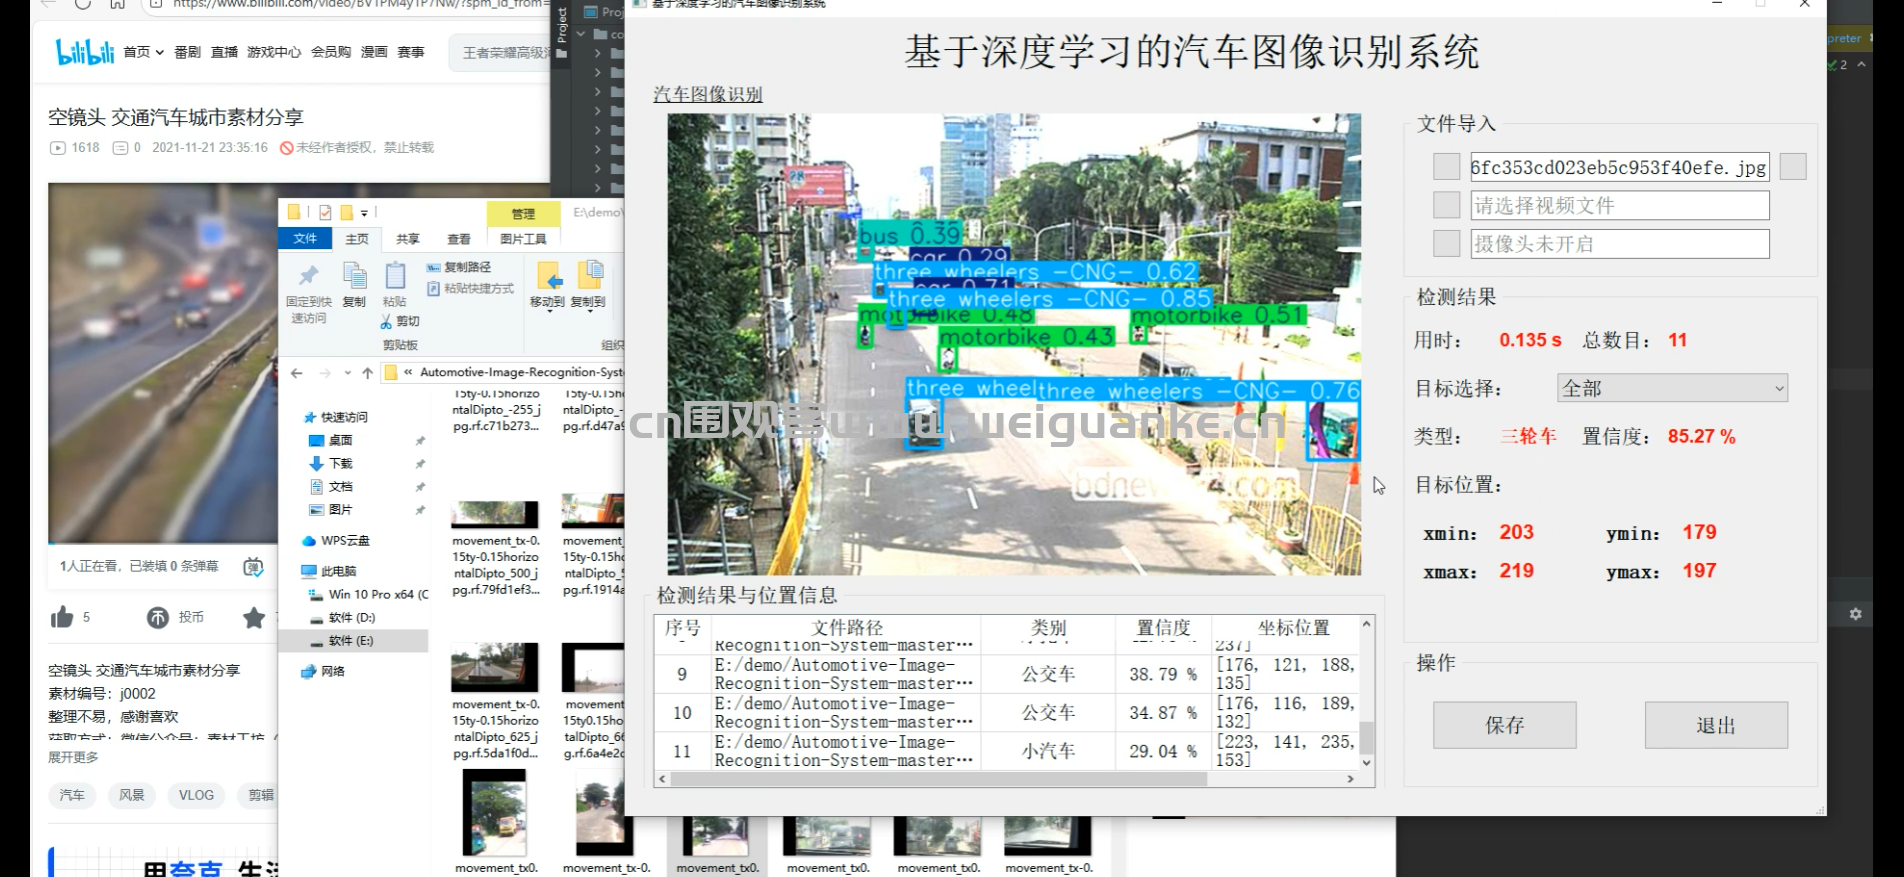Viewport: 1904px width, 877px height.
Task: Click 固定到快速访问 pin icon
Action: [308, 276]
